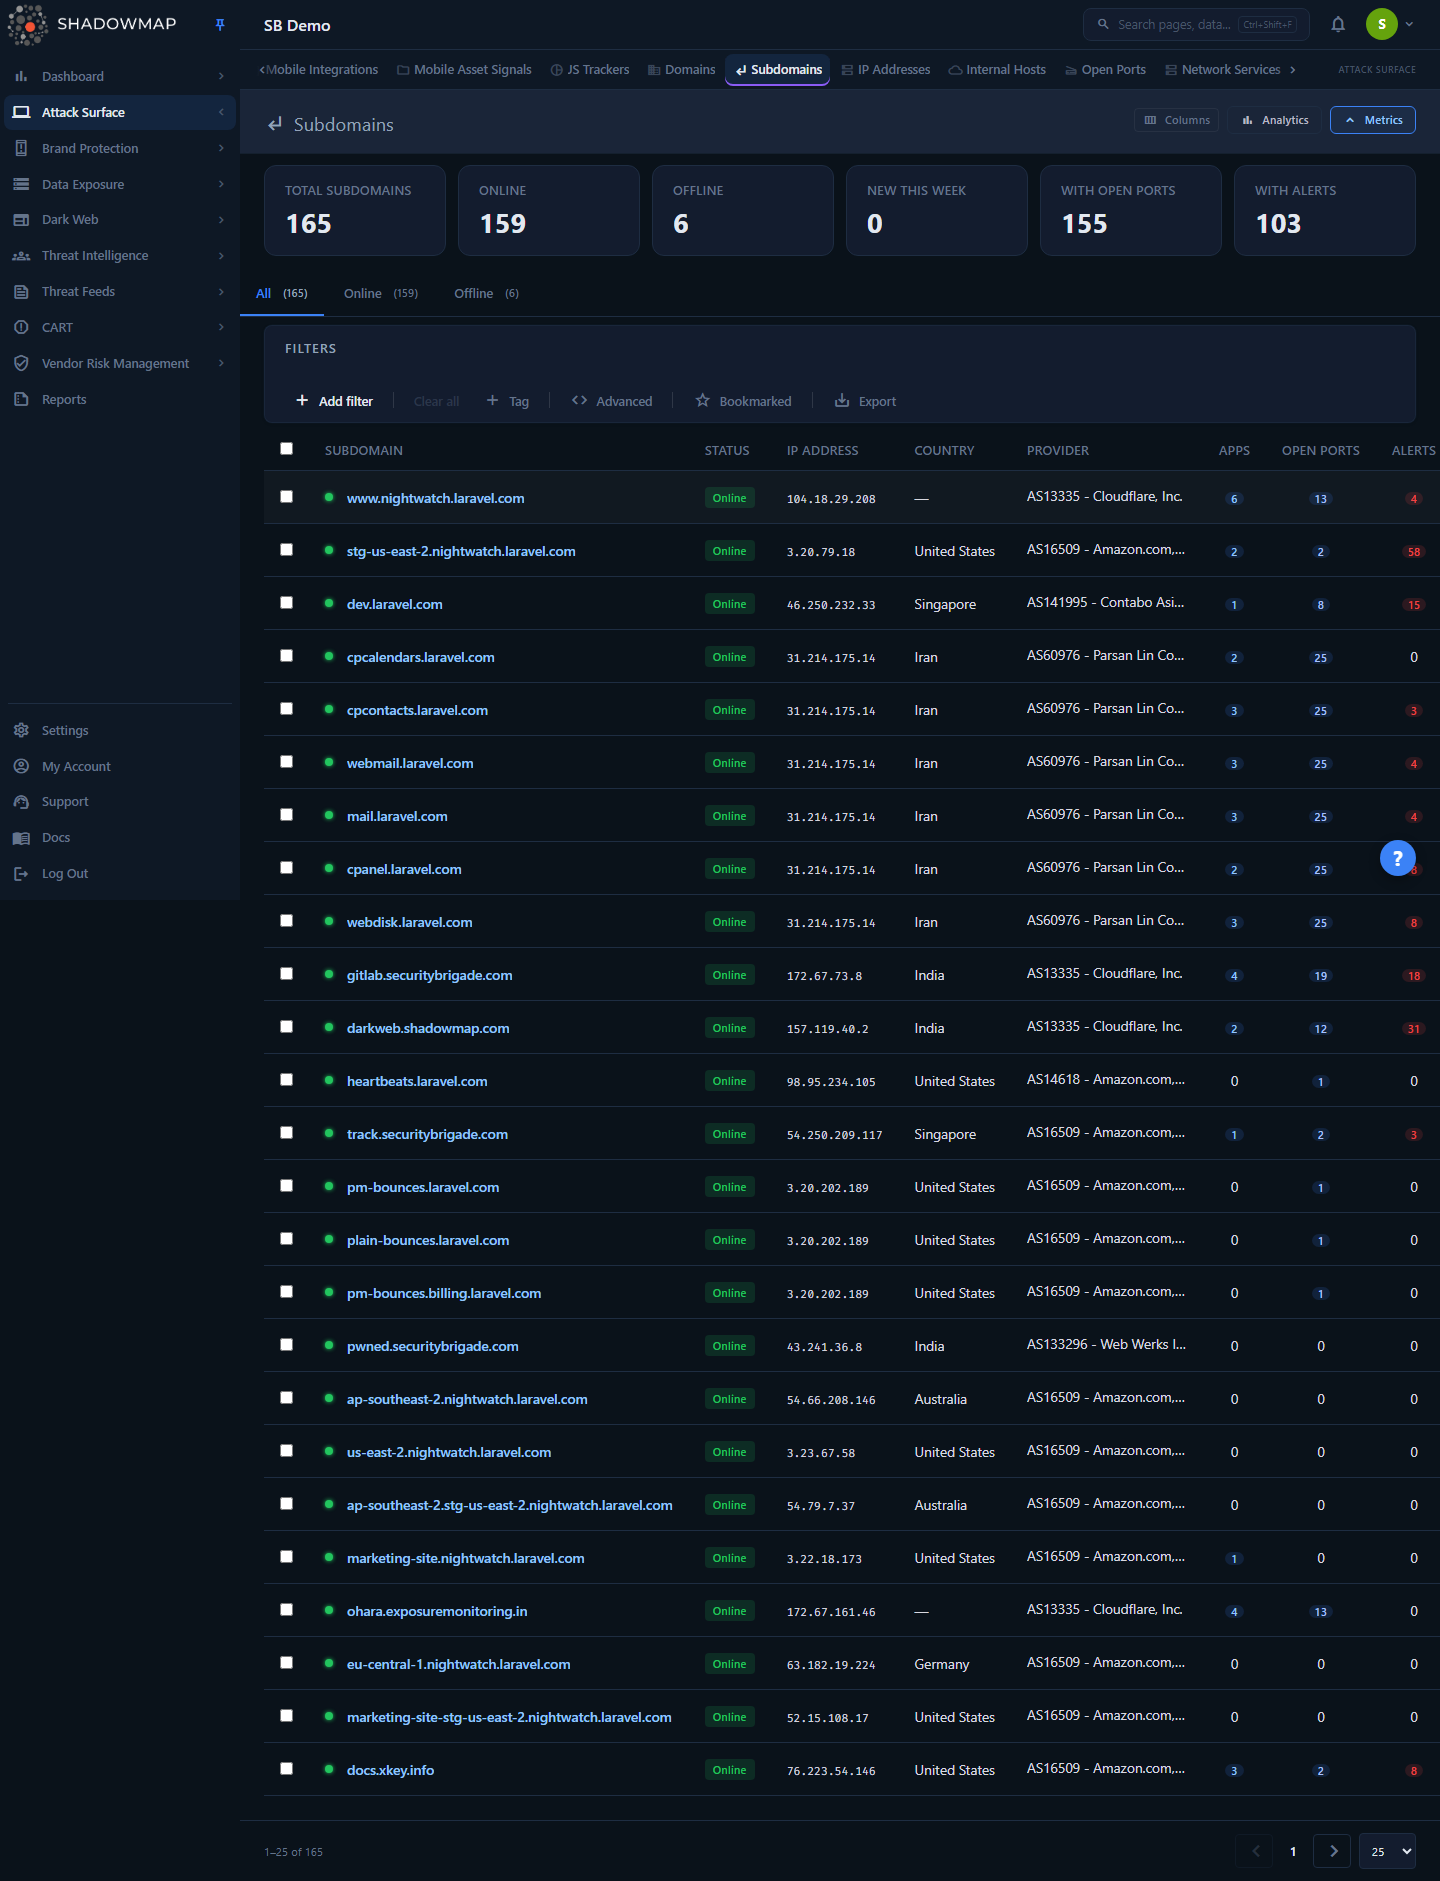Check the gitlab.securitybrigade.com row checkbox
1440x1881 pixels.
click(287, 974)
